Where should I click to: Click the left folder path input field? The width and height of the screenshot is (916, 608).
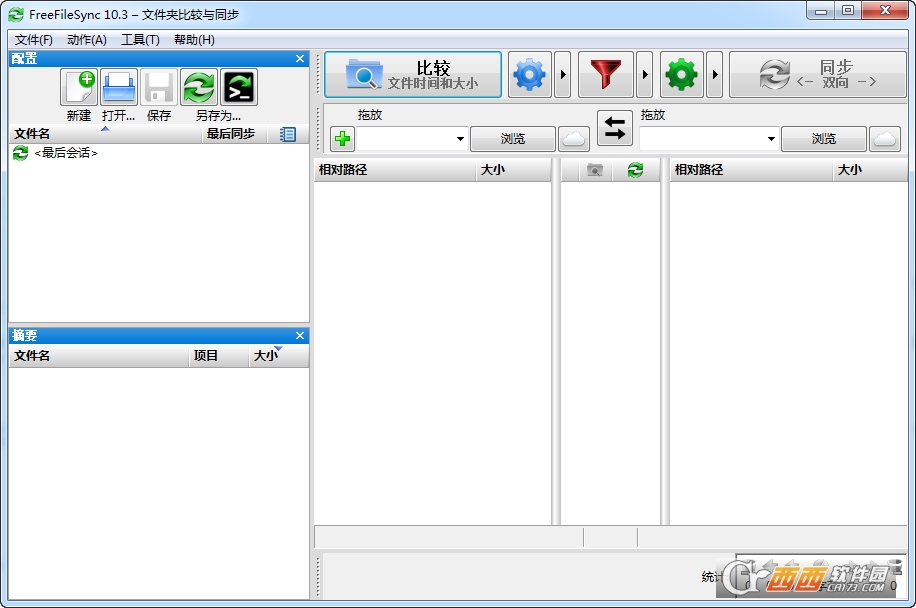pyautogui.click(x=405, y=139)
